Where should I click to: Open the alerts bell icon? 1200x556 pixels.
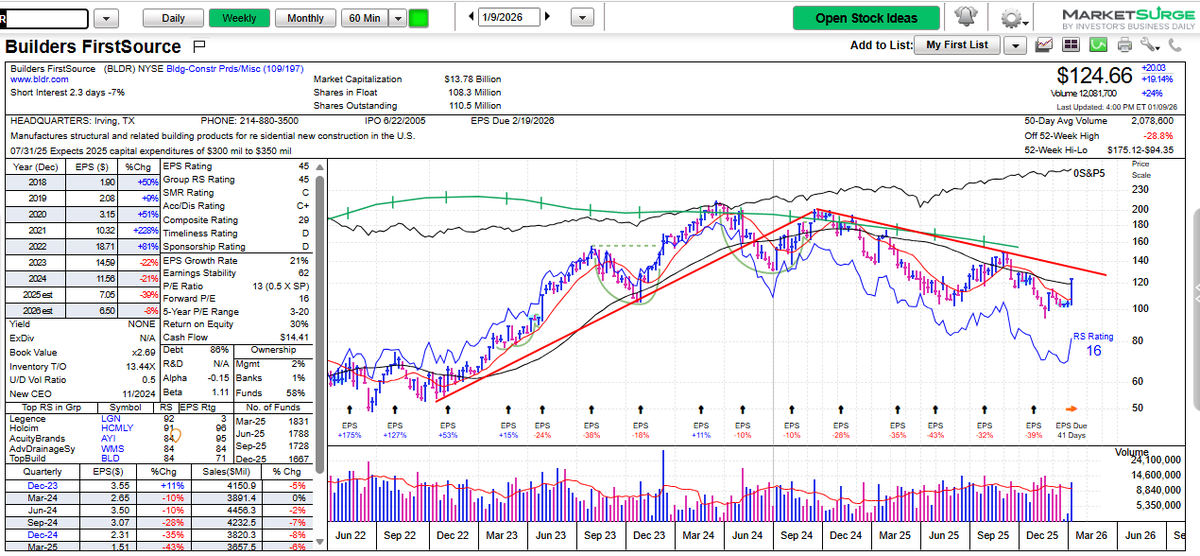(x=964, y=18)
